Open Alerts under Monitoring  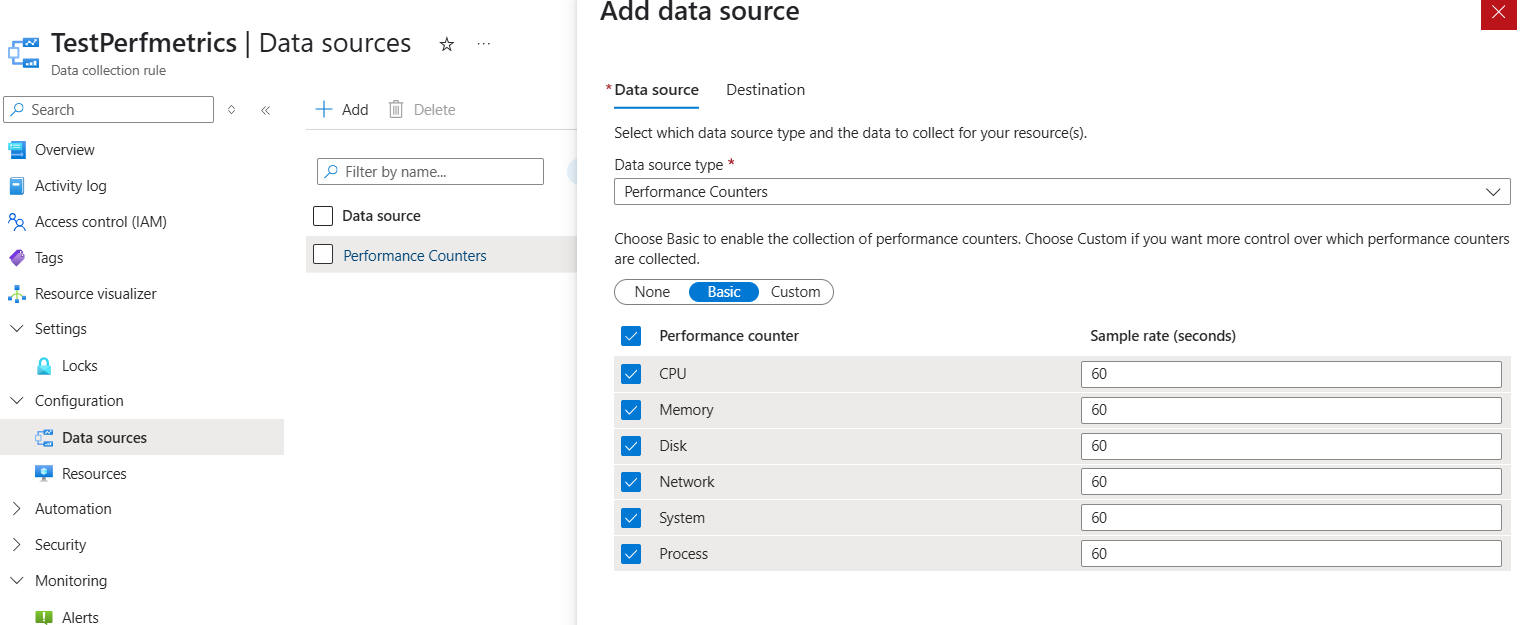(80, 618)
